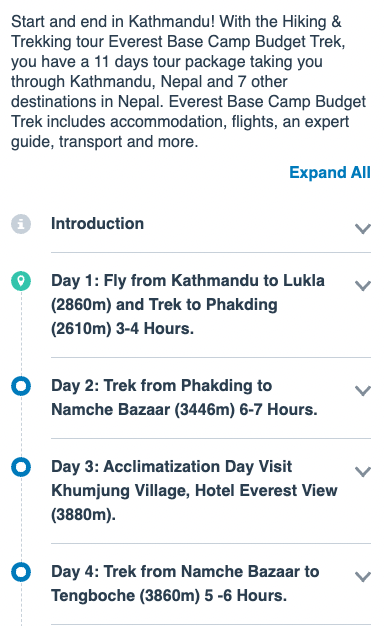Open the Day 2 chevron arrow

point(363,391)
